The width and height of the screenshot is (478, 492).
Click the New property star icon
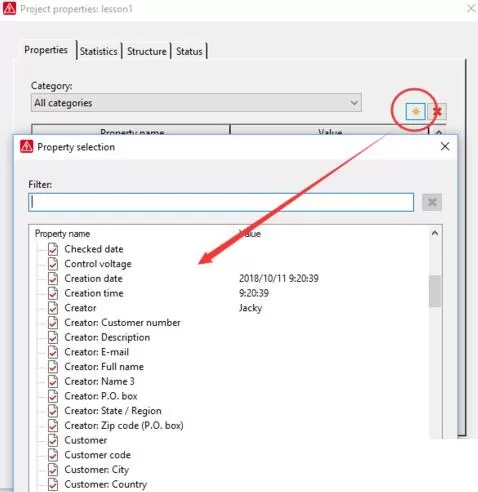(415, 111)
